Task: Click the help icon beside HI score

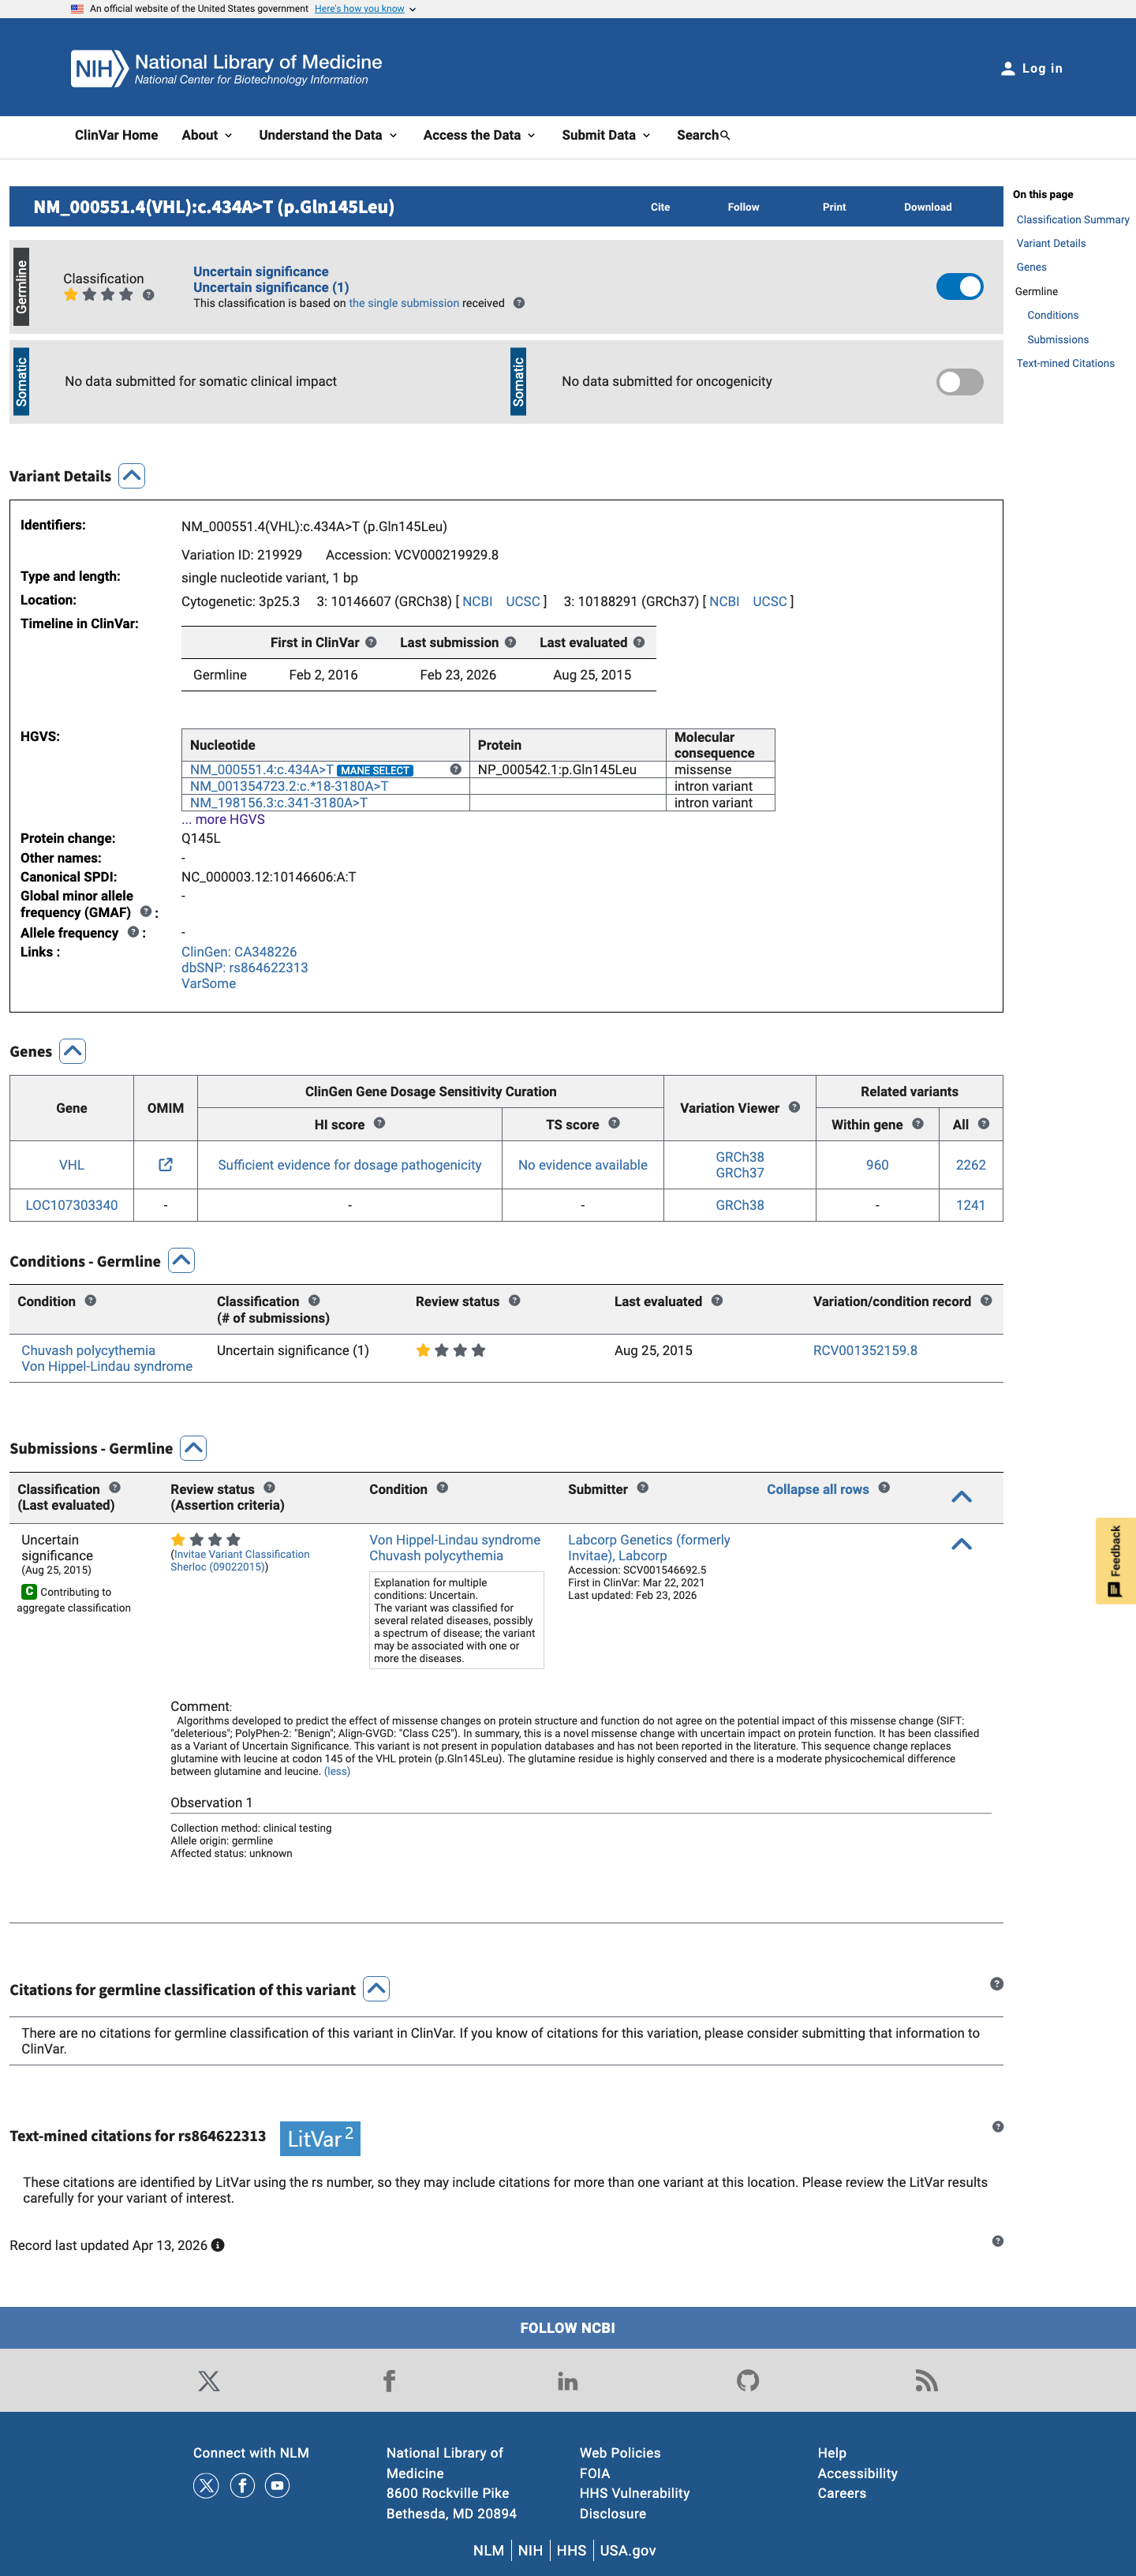Action: (379, 1123)
